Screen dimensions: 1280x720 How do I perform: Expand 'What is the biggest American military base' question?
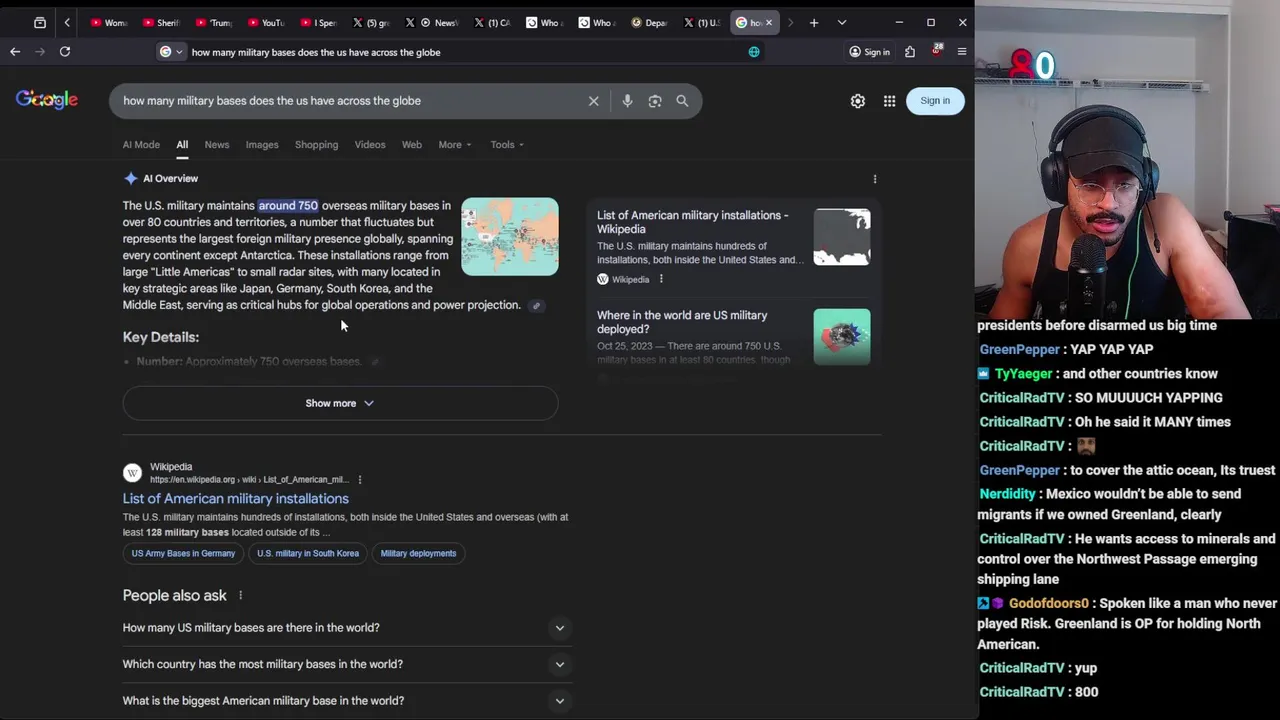coord(345,701)
